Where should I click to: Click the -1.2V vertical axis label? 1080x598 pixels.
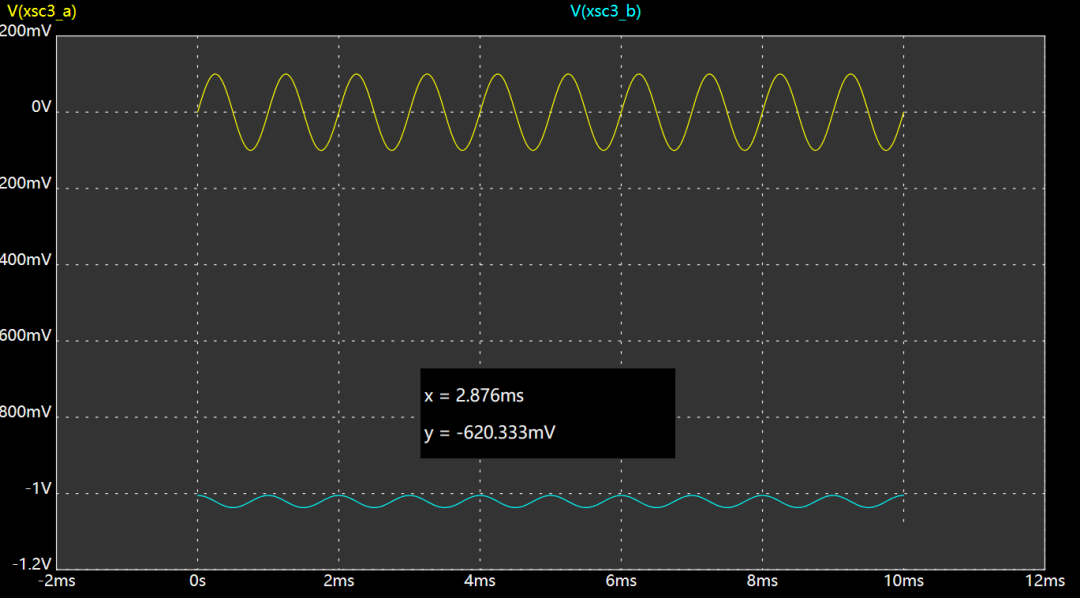tap(31, 565)
